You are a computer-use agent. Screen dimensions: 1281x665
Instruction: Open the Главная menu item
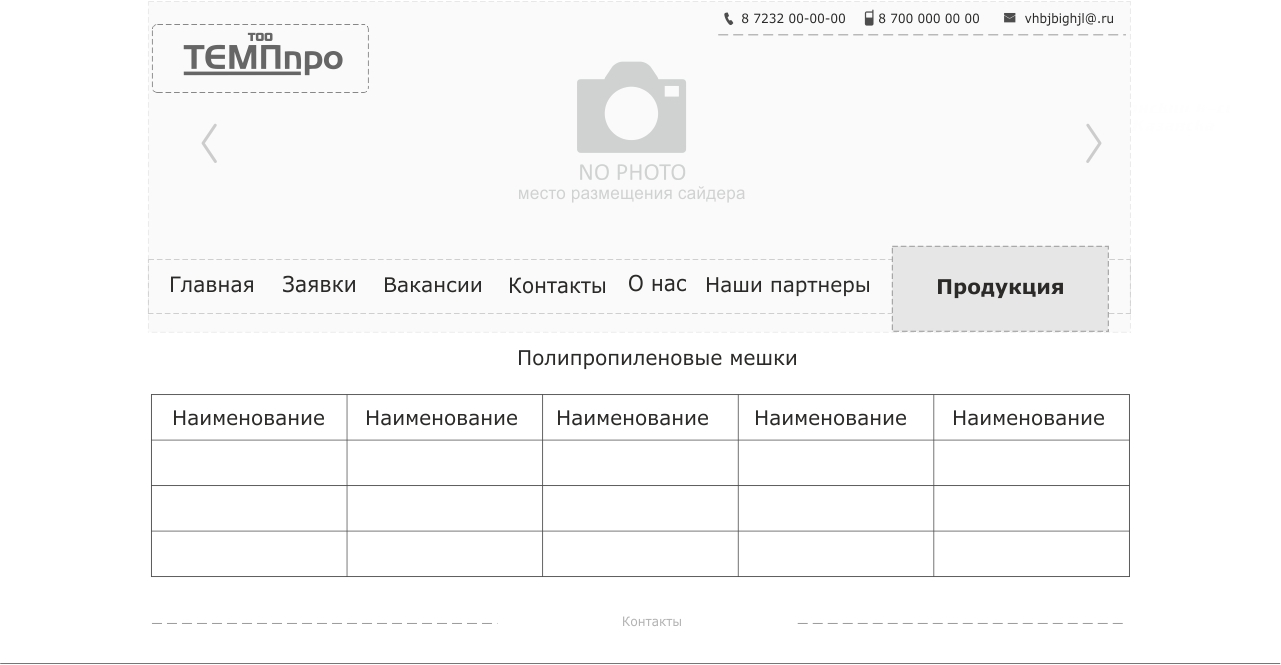[211, 285]
